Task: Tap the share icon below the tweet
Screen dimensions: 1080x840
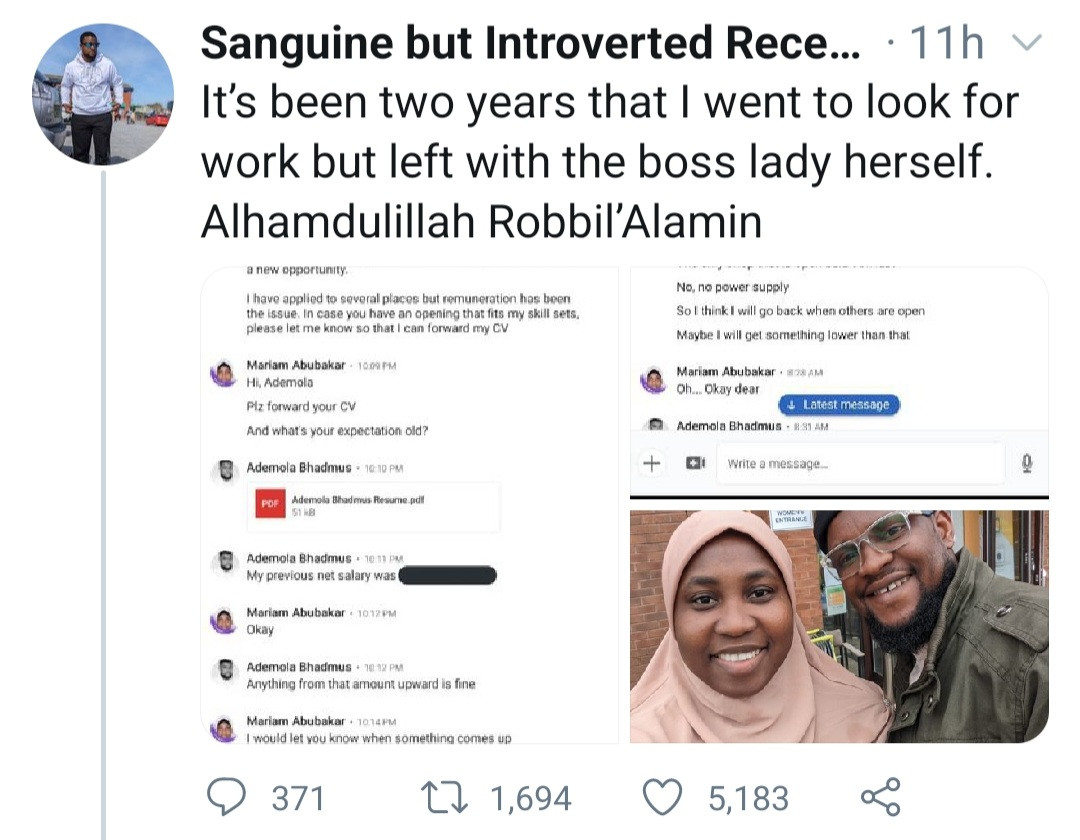Action: tap(880, 797)
